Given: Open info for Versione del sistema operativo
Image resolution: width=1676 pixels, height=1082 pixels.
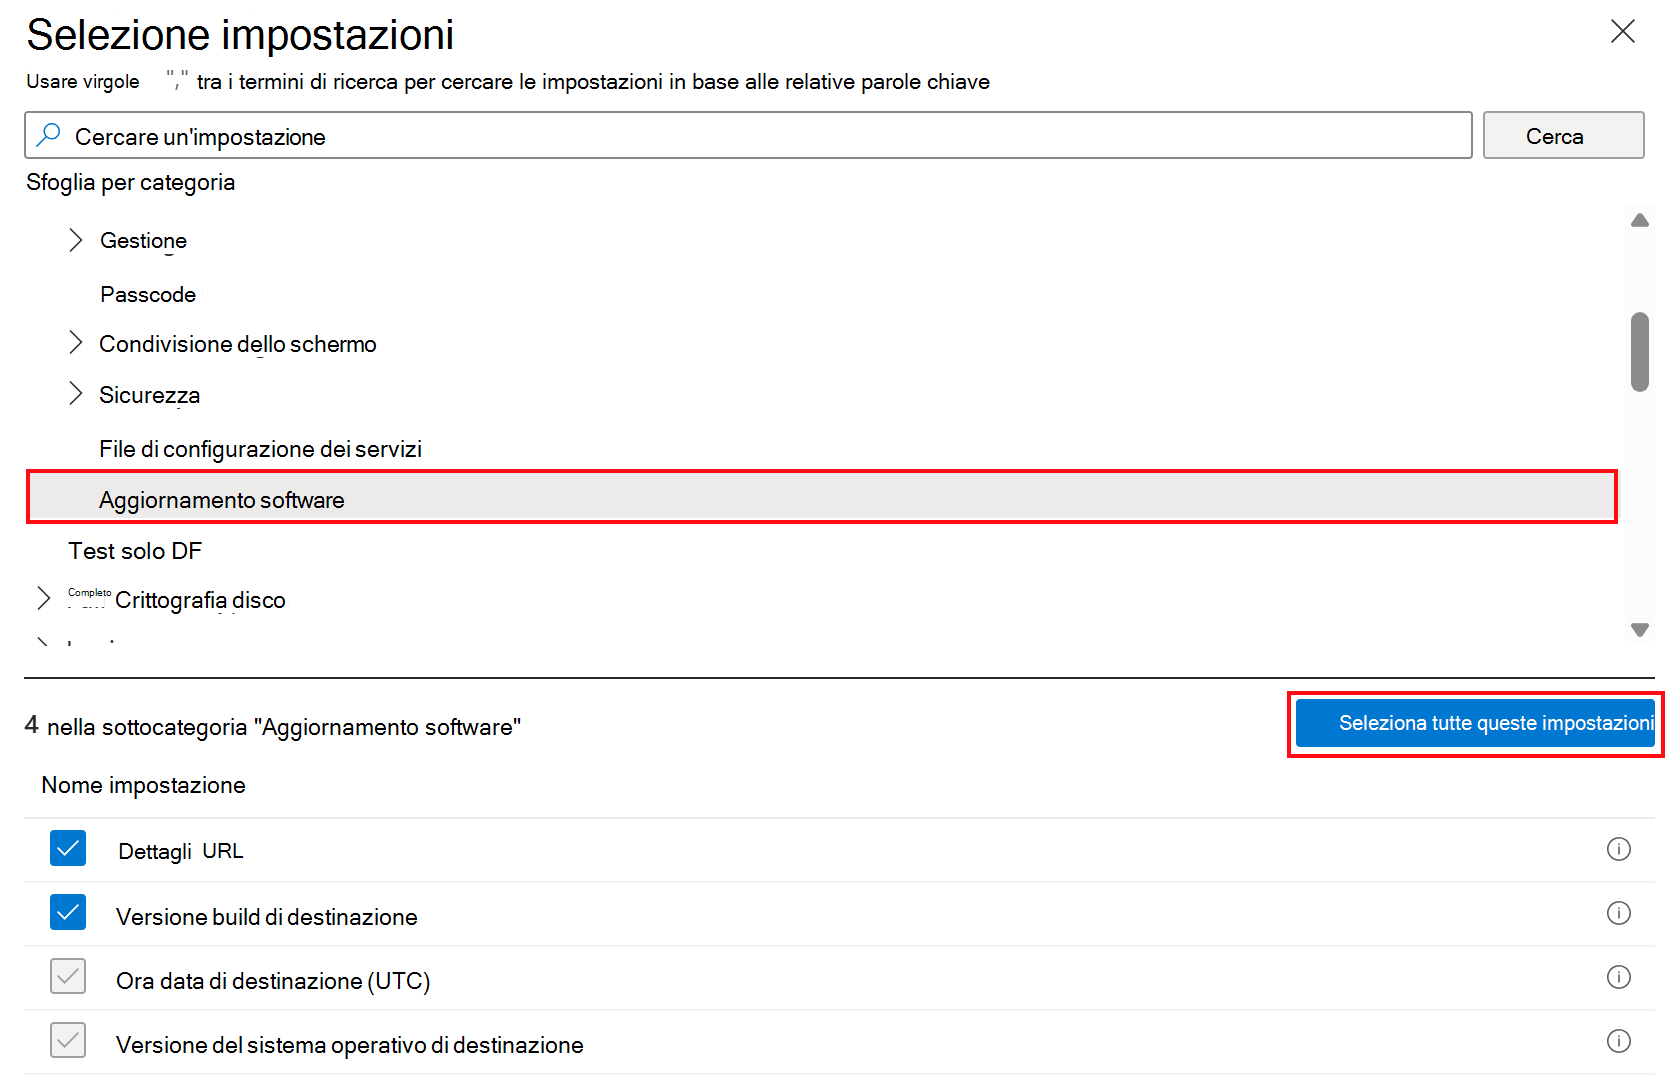Looking at the screenshot, I should pos(1618,1041).
